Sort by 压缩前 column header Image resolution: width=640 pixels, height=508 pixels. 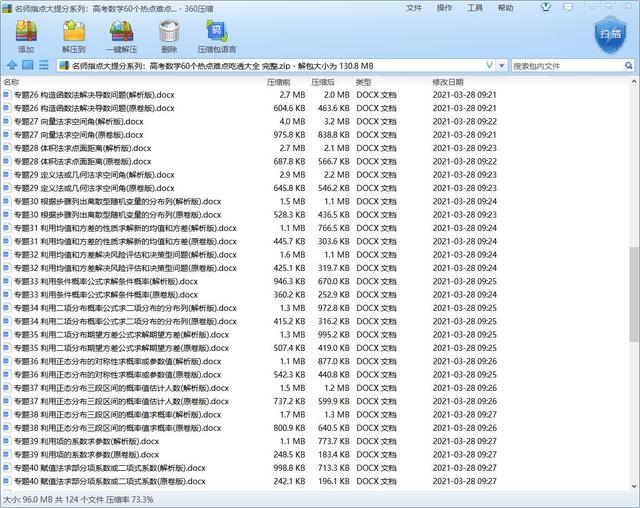278,82
